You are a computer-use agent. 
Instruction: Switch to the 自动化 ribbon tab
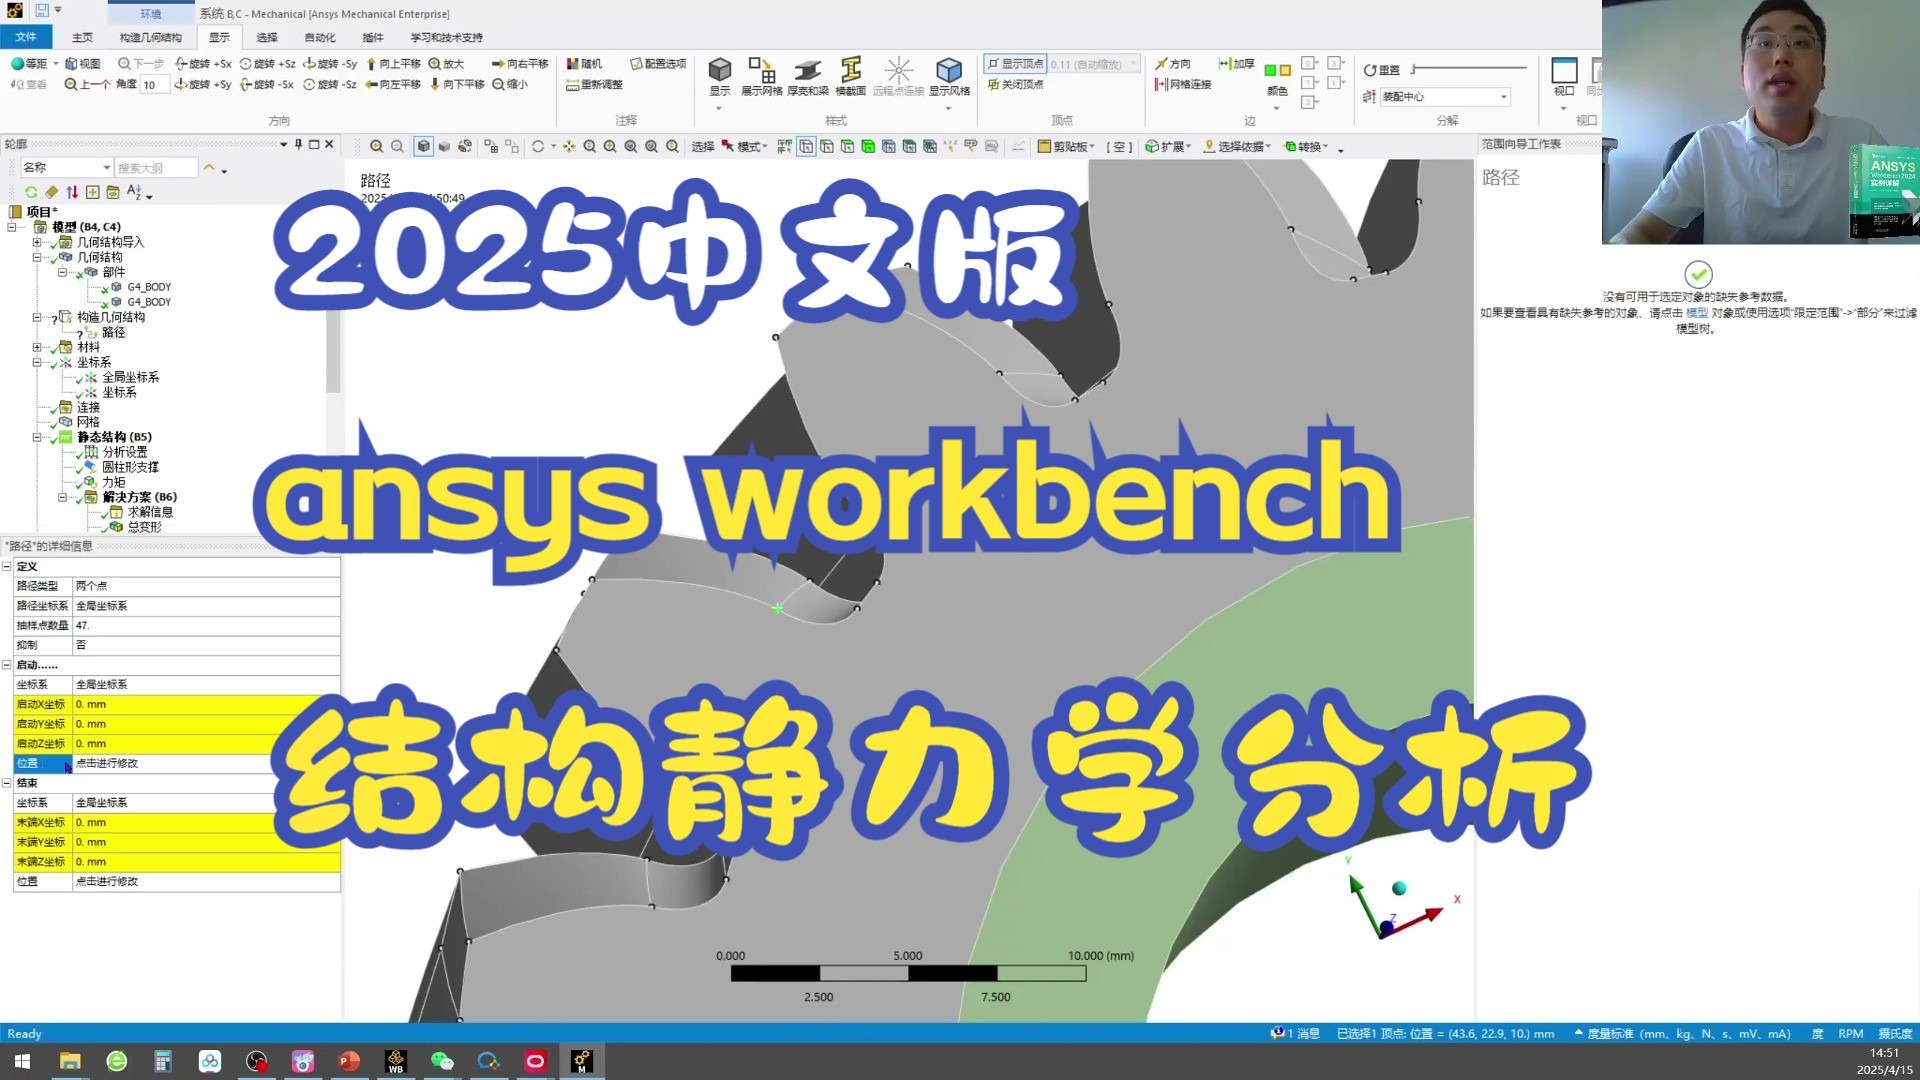319,37
